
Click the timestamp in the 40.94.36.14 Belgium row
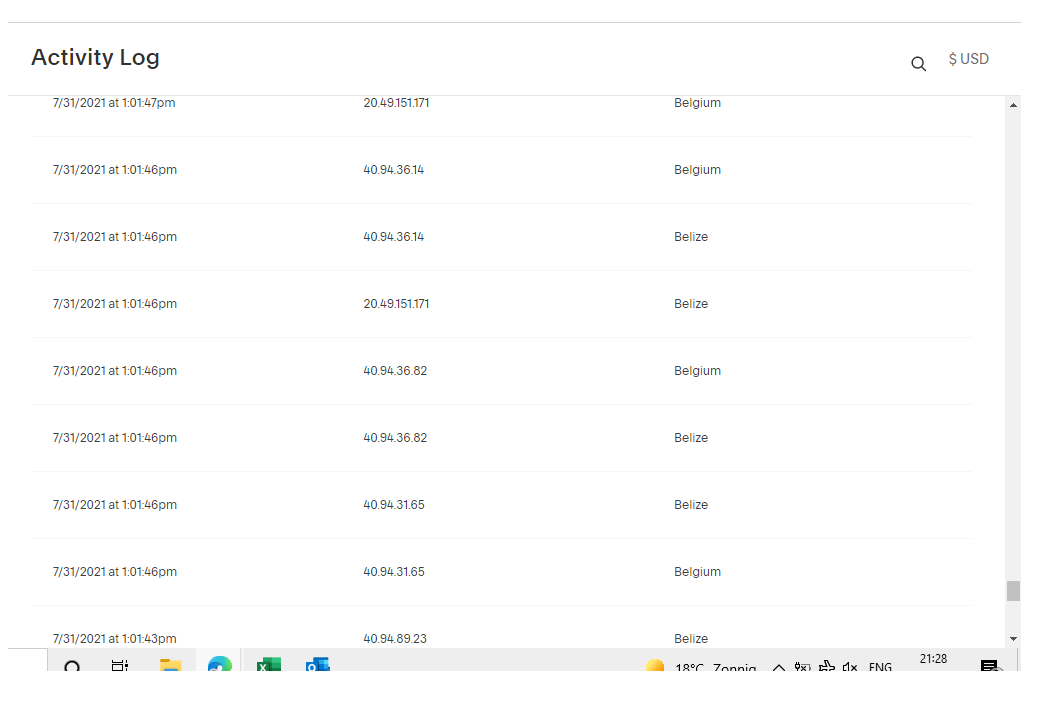[115, 170]
